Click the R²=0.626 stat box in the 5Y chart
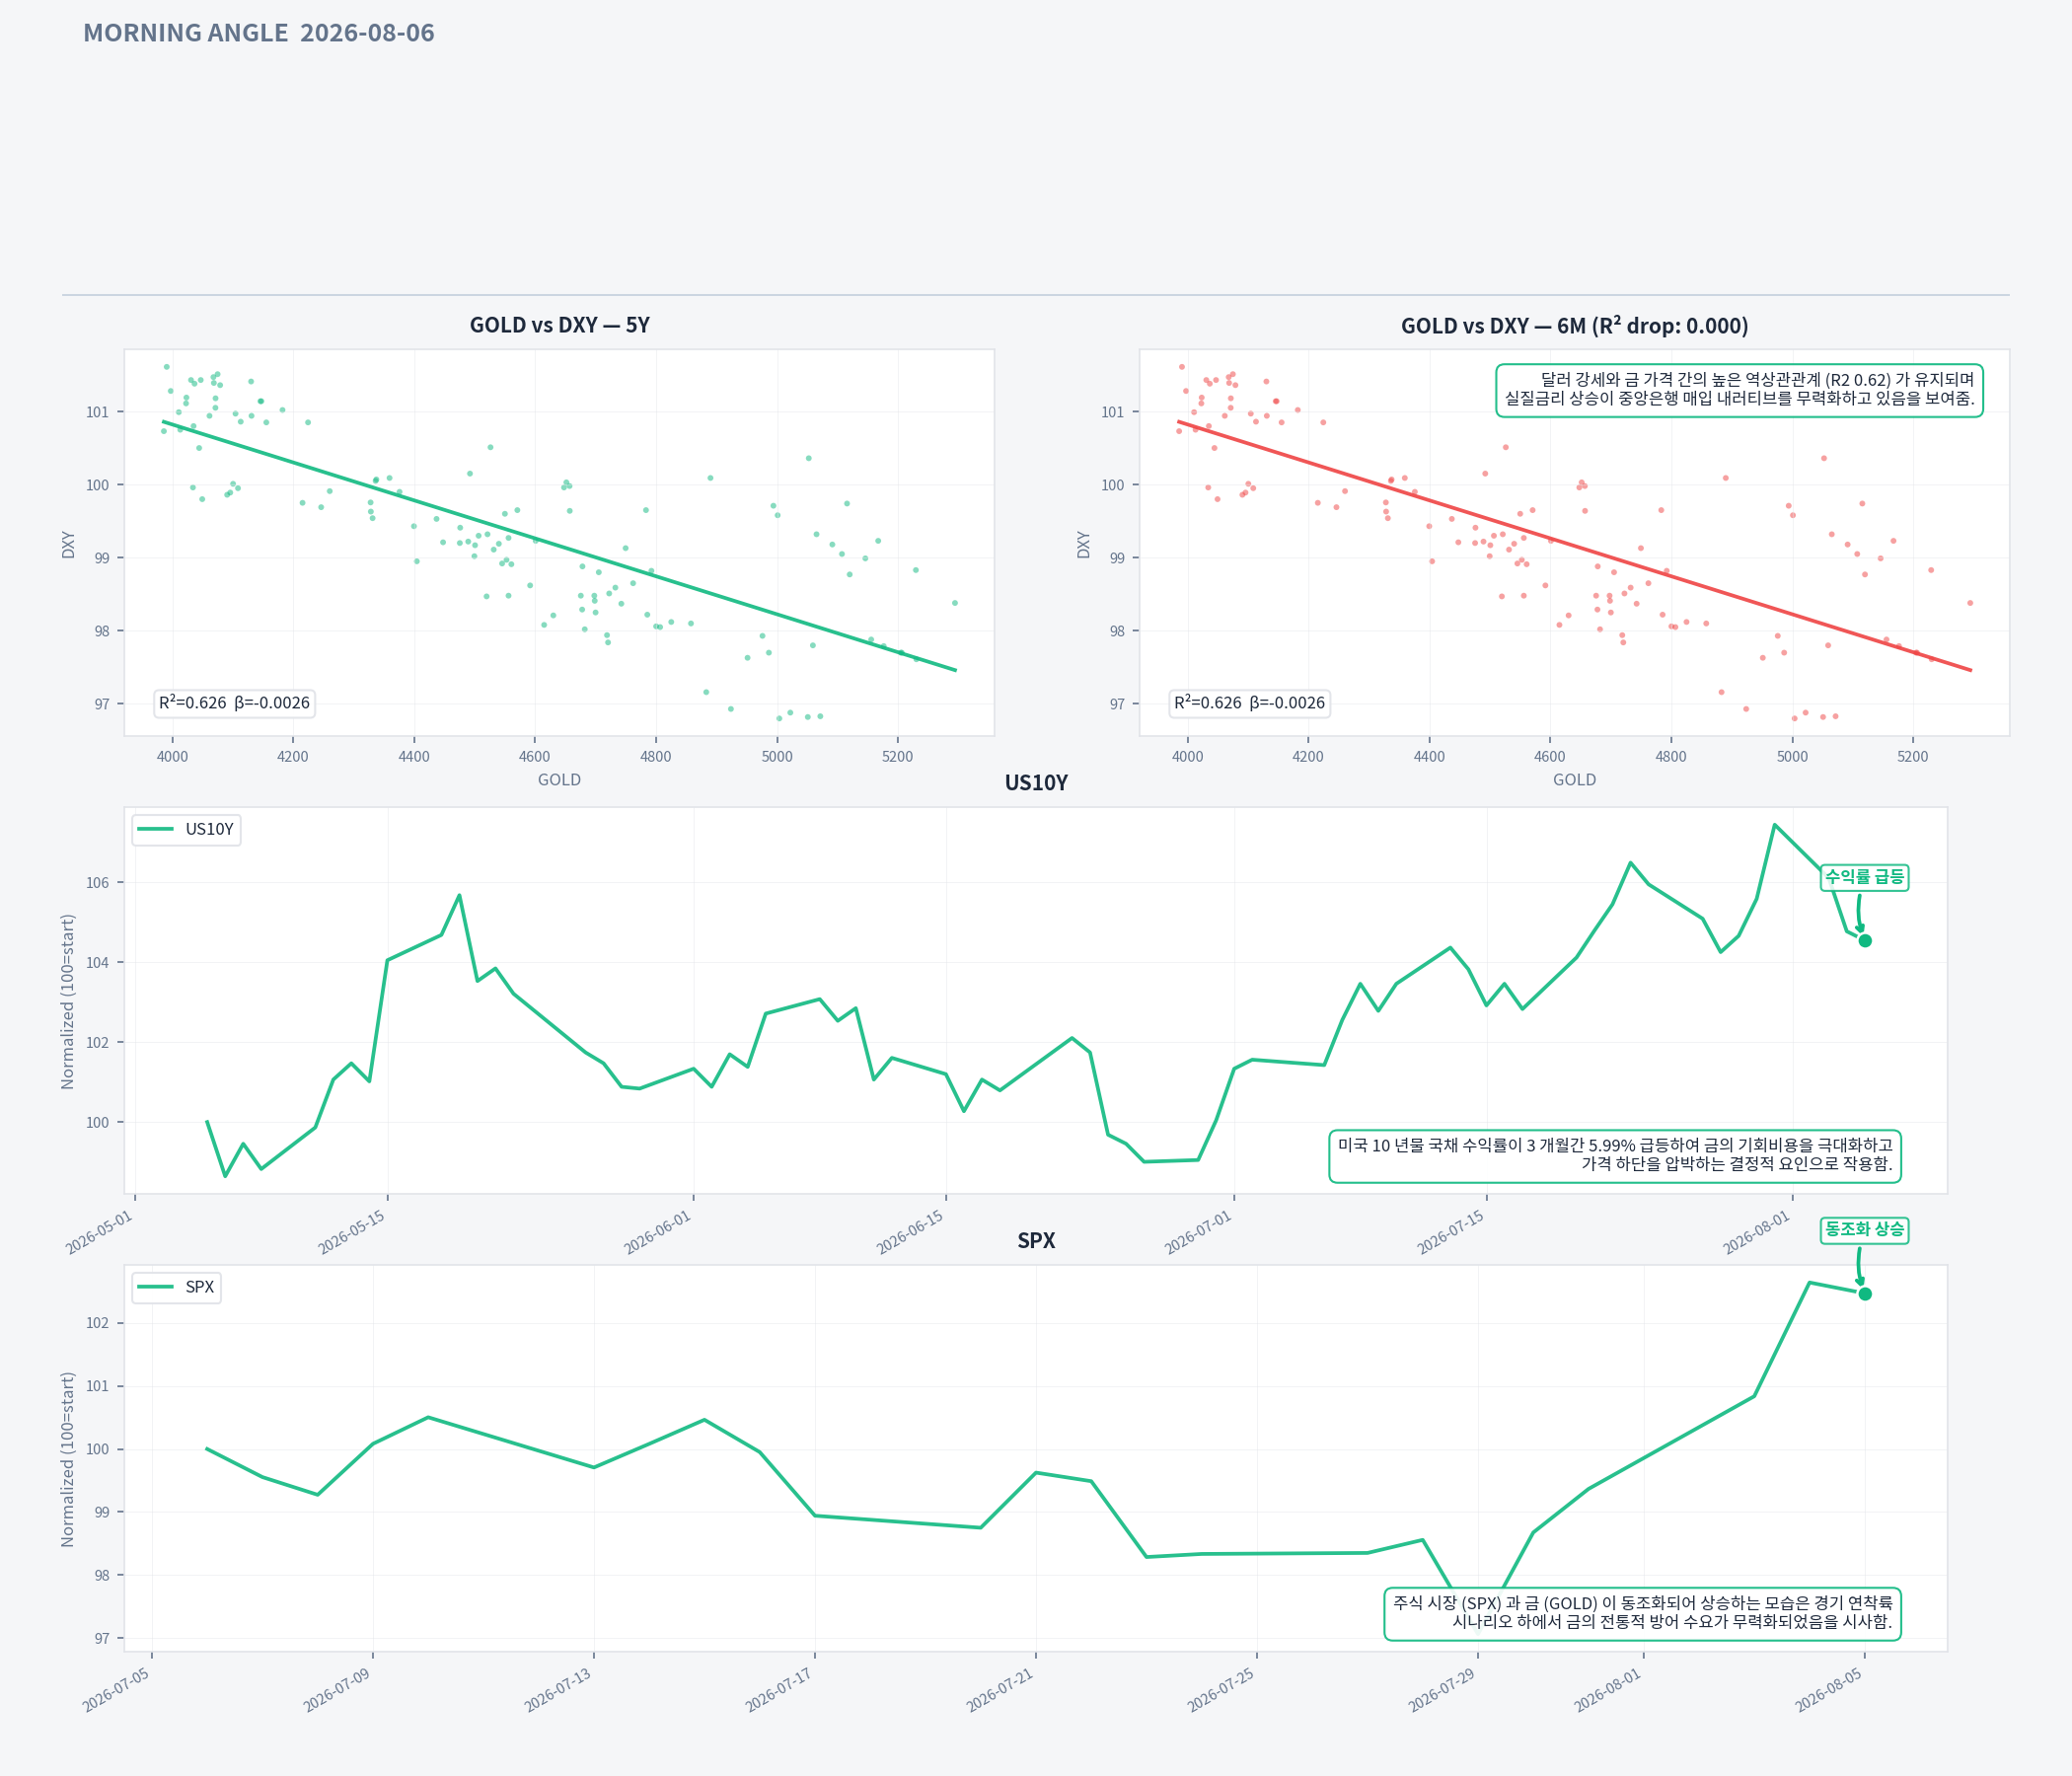 pyautogui.click(x=234, y=703)
